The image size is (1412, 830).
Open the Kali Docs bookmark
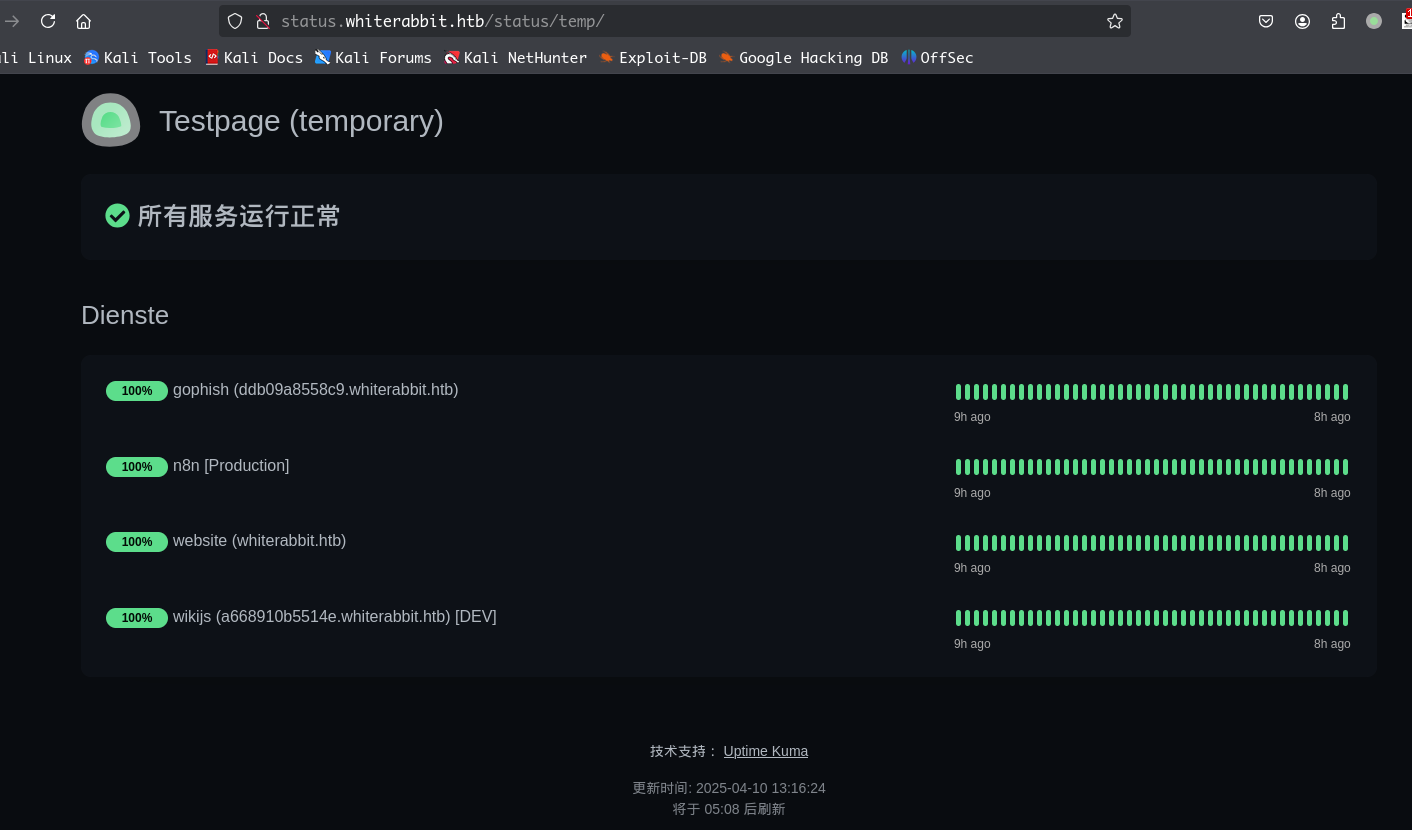(254, 58)
